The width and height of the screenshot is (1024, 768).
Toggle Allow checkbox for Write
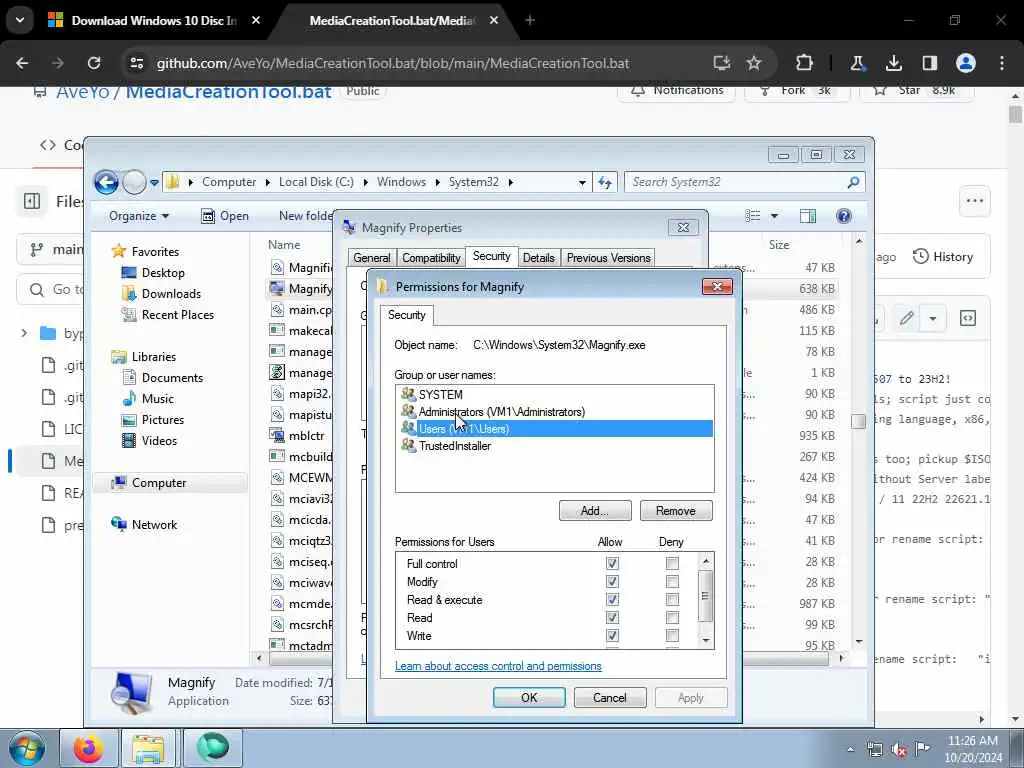(612, 635)
